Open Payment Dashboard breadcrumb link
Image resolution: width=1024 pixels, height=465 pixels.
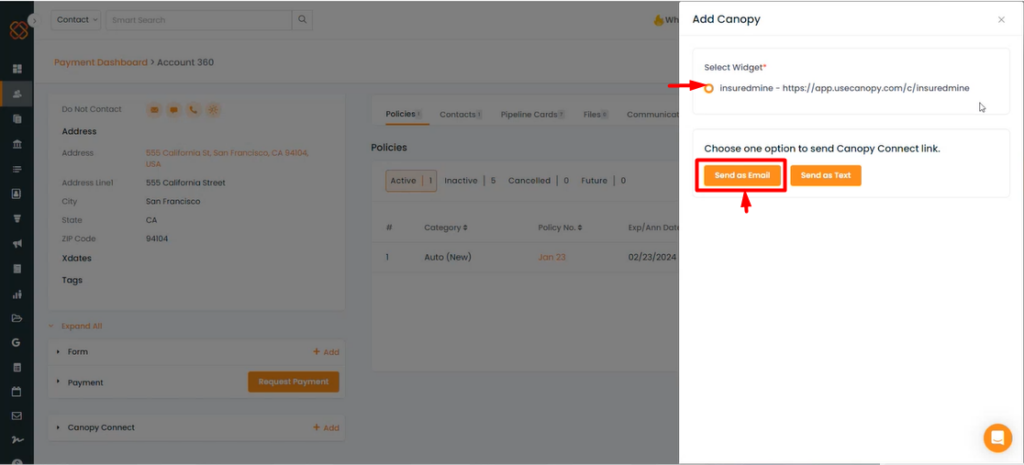click(x=101, y=62)
